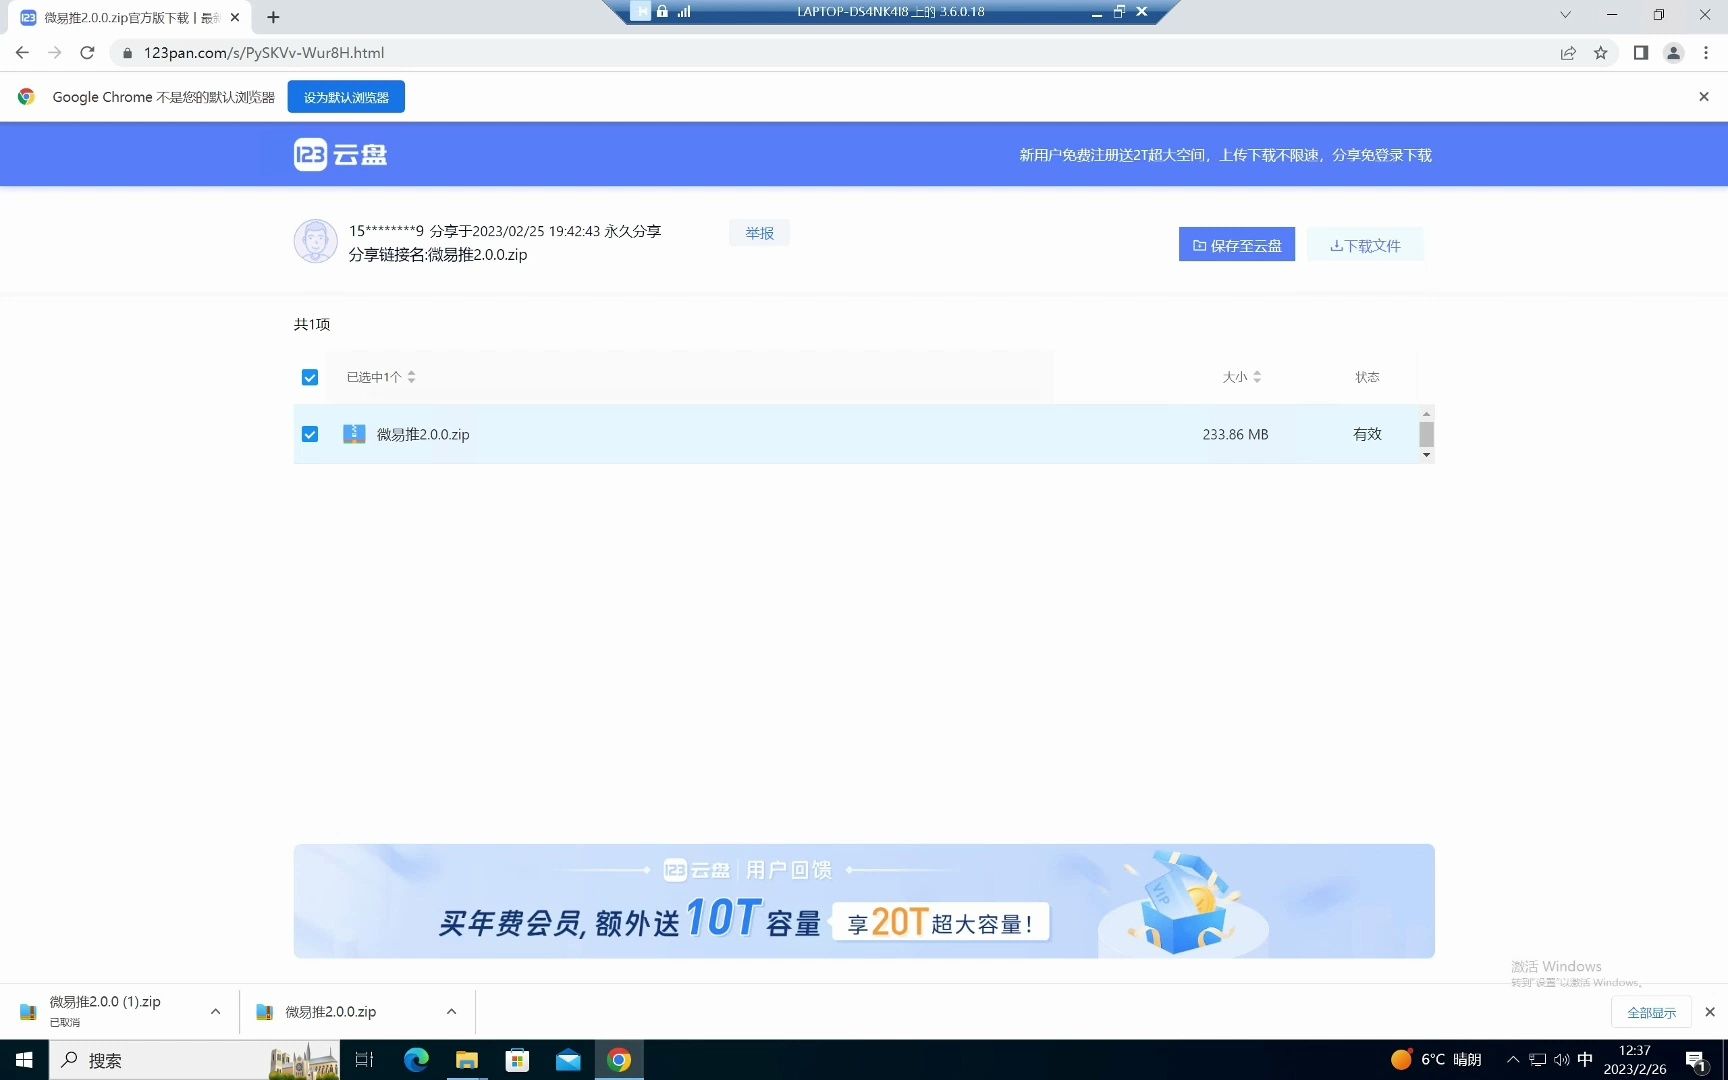Click the 123云盘 logo in the header
Viewport: 1728px width, 1080px height.
pyautogui.click(x=340, y=154)
